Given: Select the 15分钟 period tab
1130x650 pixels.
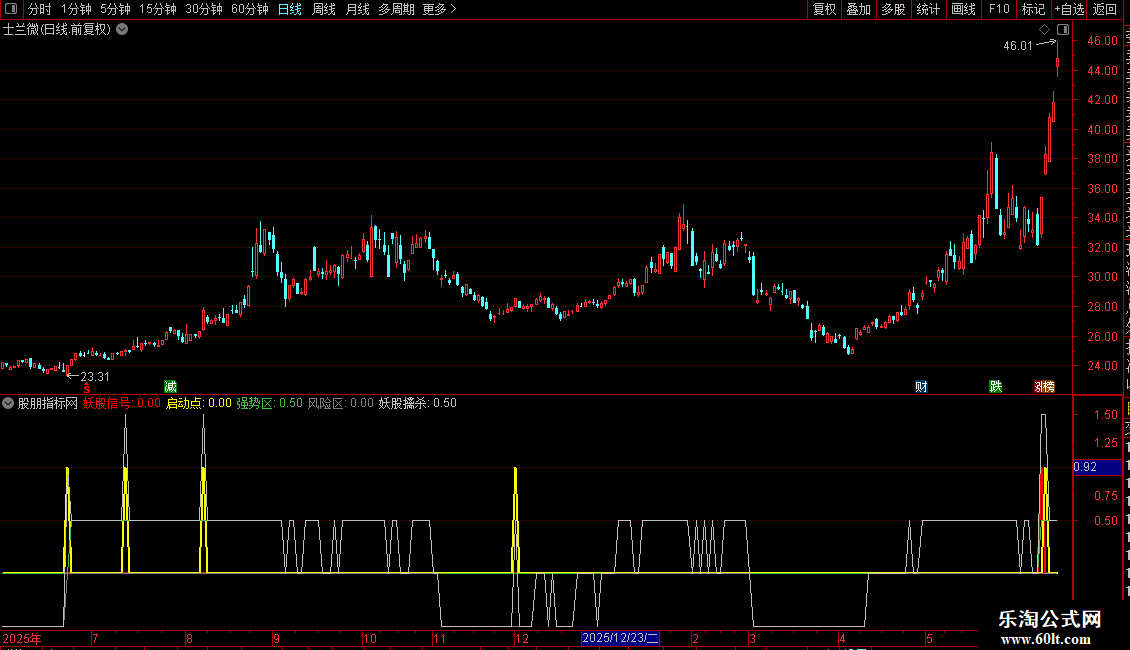Looking at the screenshot, I should [x=158, y=9].
